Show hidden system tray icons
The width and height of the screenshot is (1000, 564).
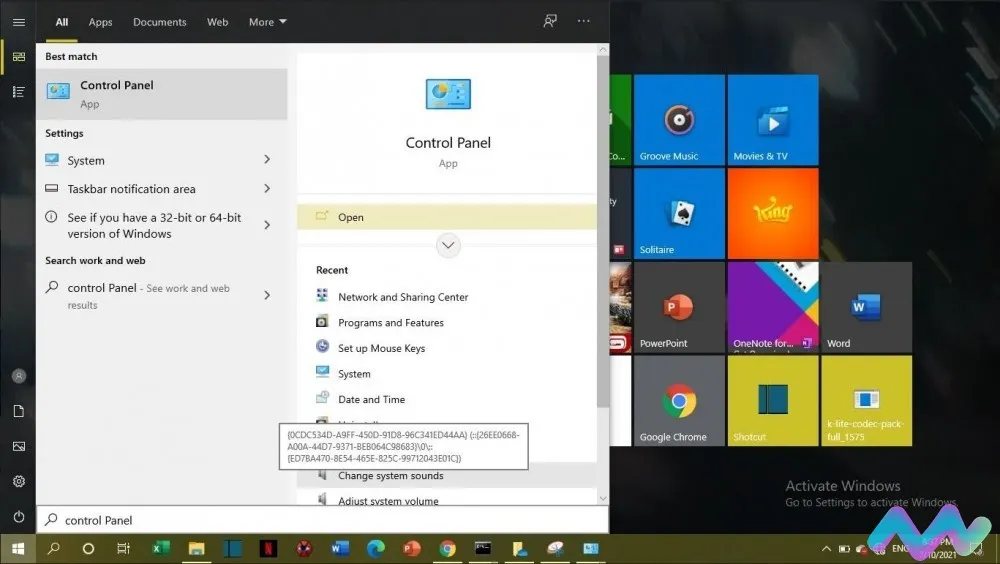pos(827,549)
